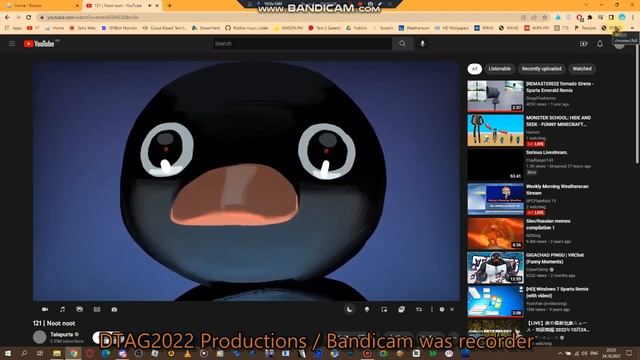Image resolution: width=640 pixels, height=360 pixels.
Task: Reload the page with the refresh icon
Action: (x=29, y=17)
